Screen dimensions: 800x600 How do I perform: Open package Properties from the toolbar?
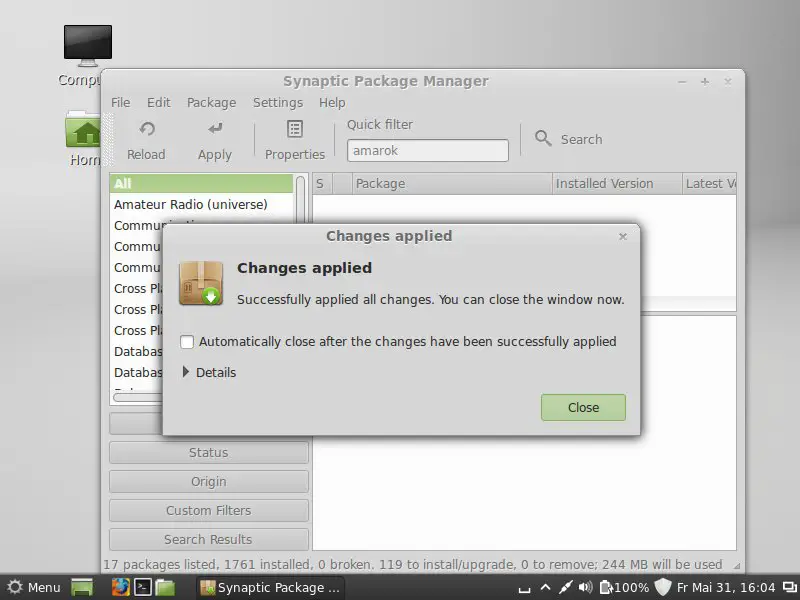[x=294, y=130]
